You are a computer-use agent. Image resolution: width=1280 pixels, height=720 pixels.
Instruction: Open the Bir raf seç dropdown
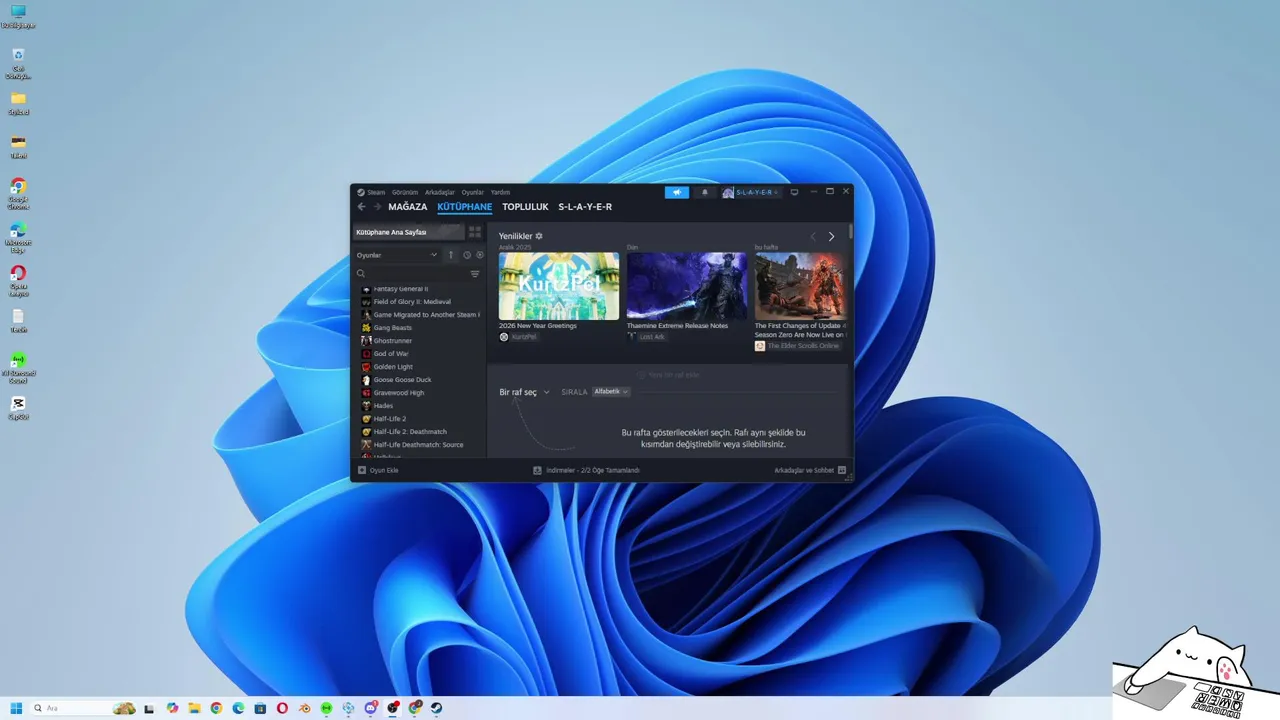[524, 392]
